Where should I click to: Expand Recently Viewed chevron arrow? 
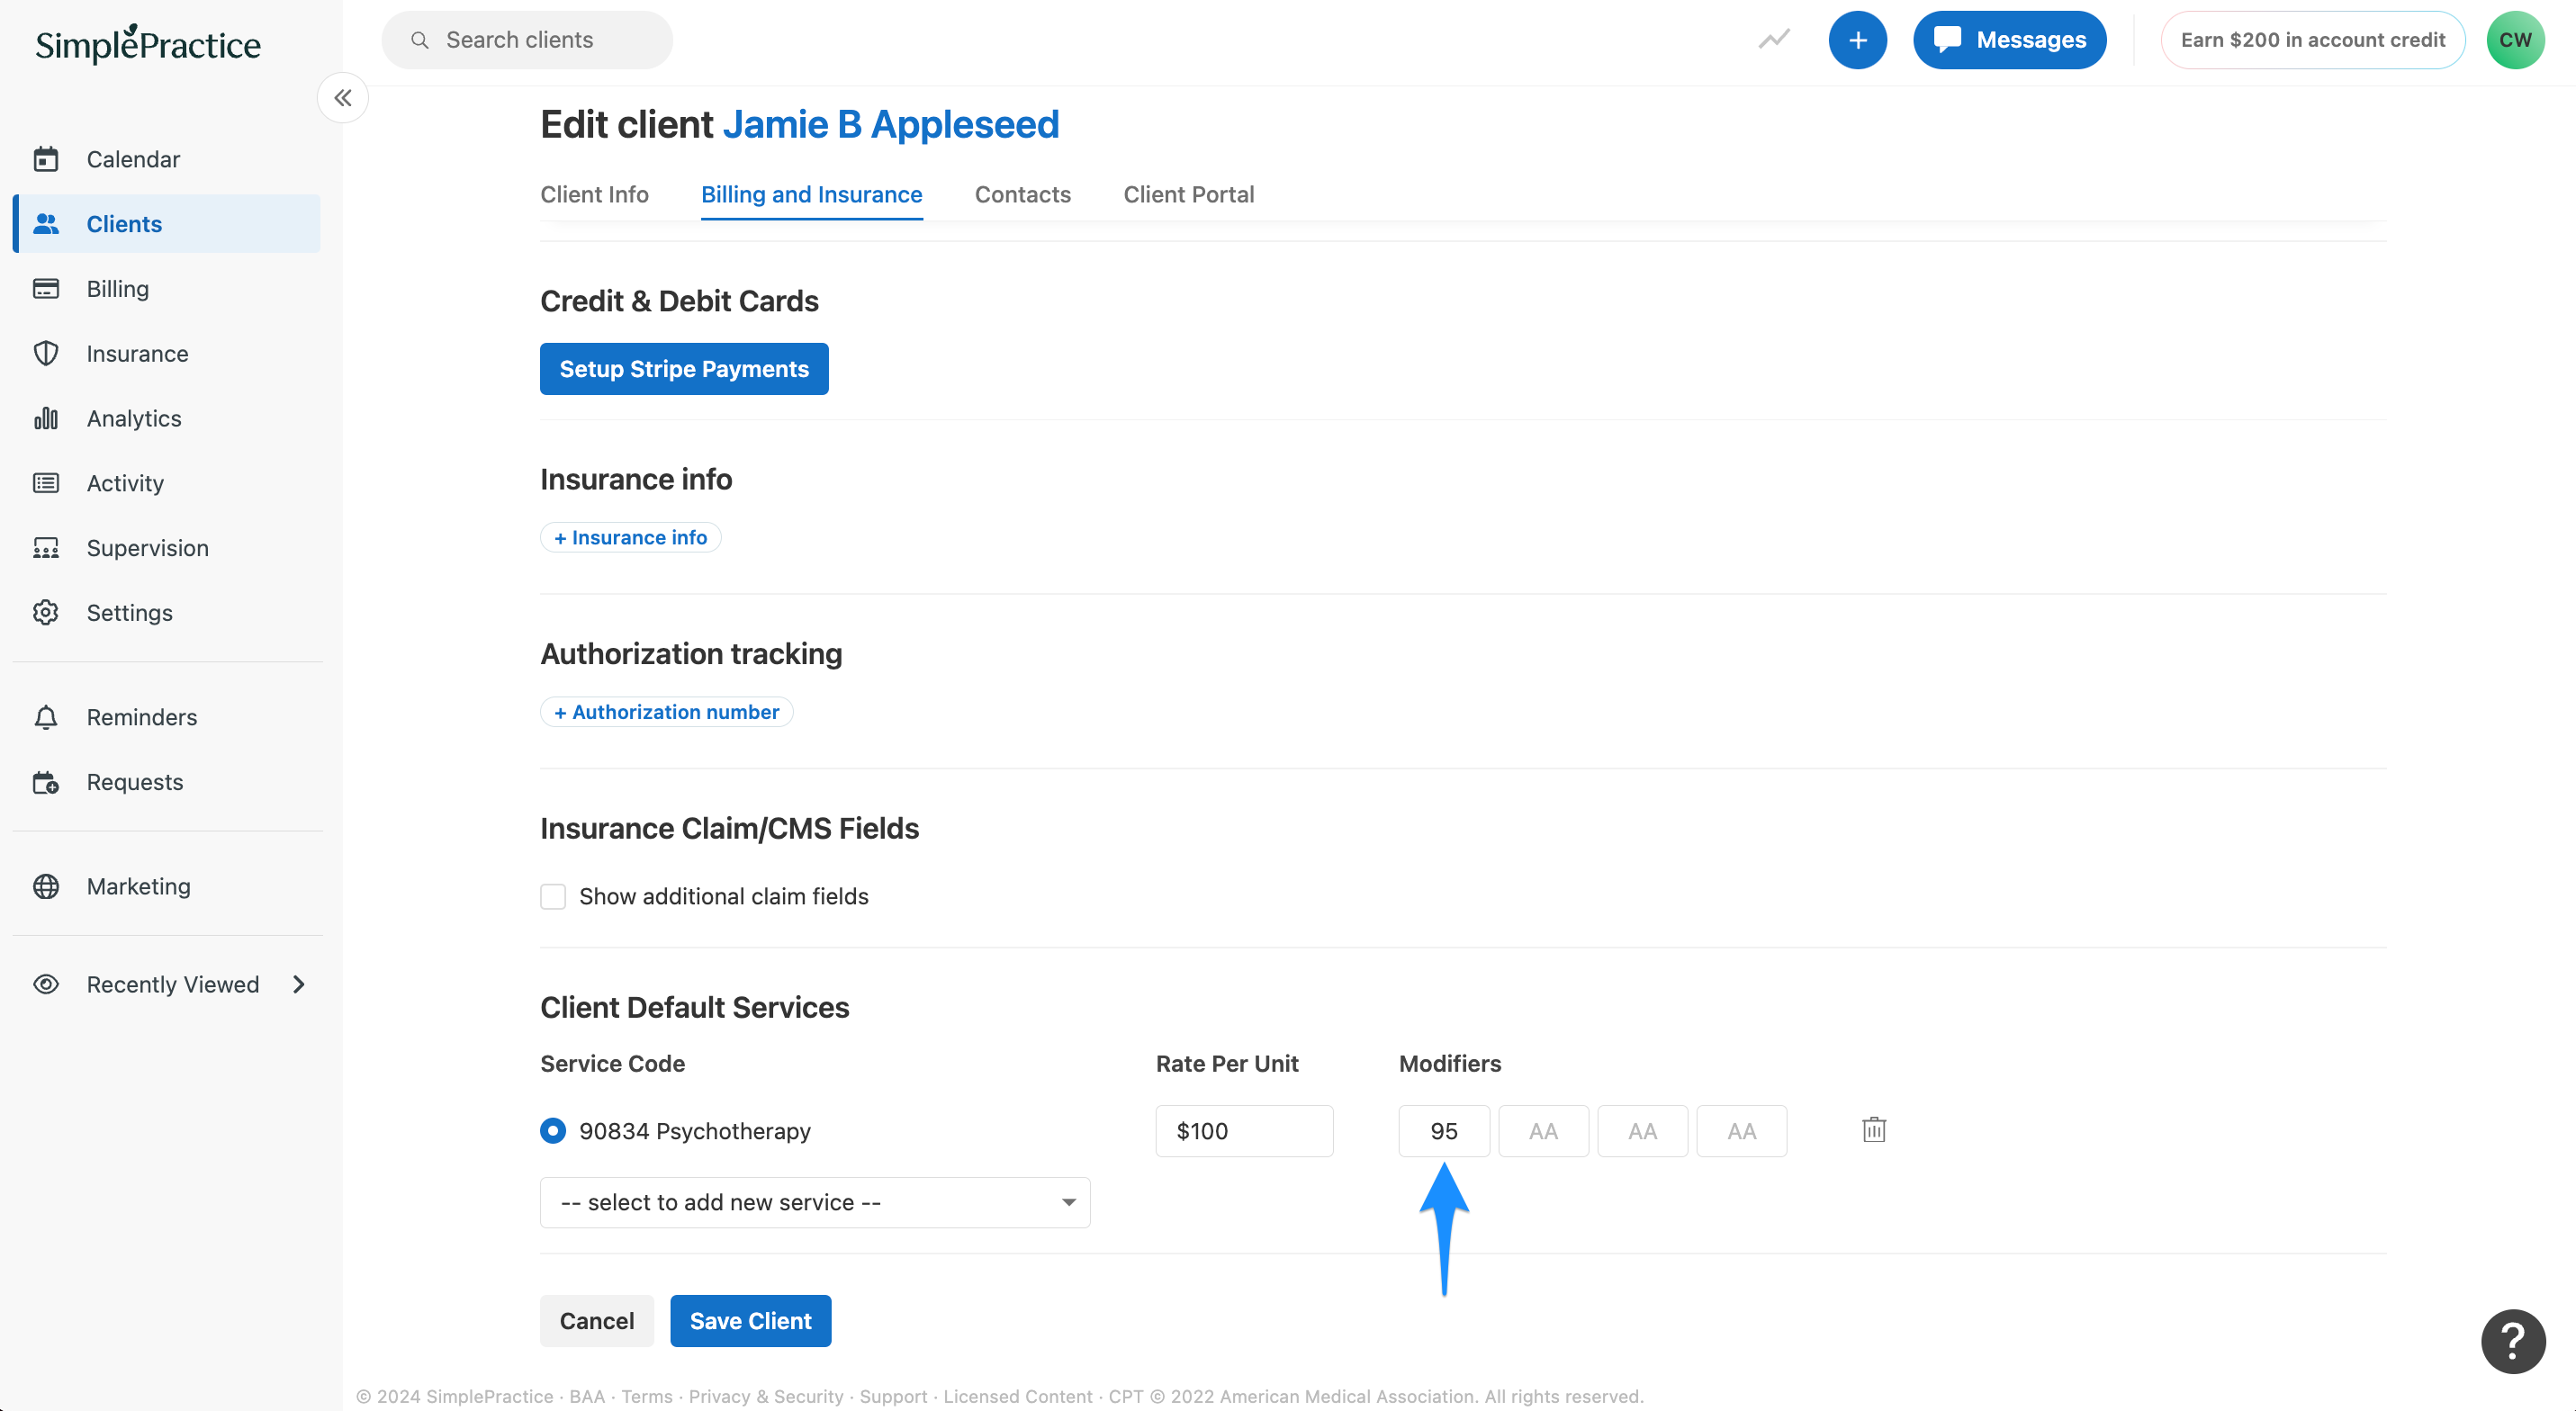[298, 984]
